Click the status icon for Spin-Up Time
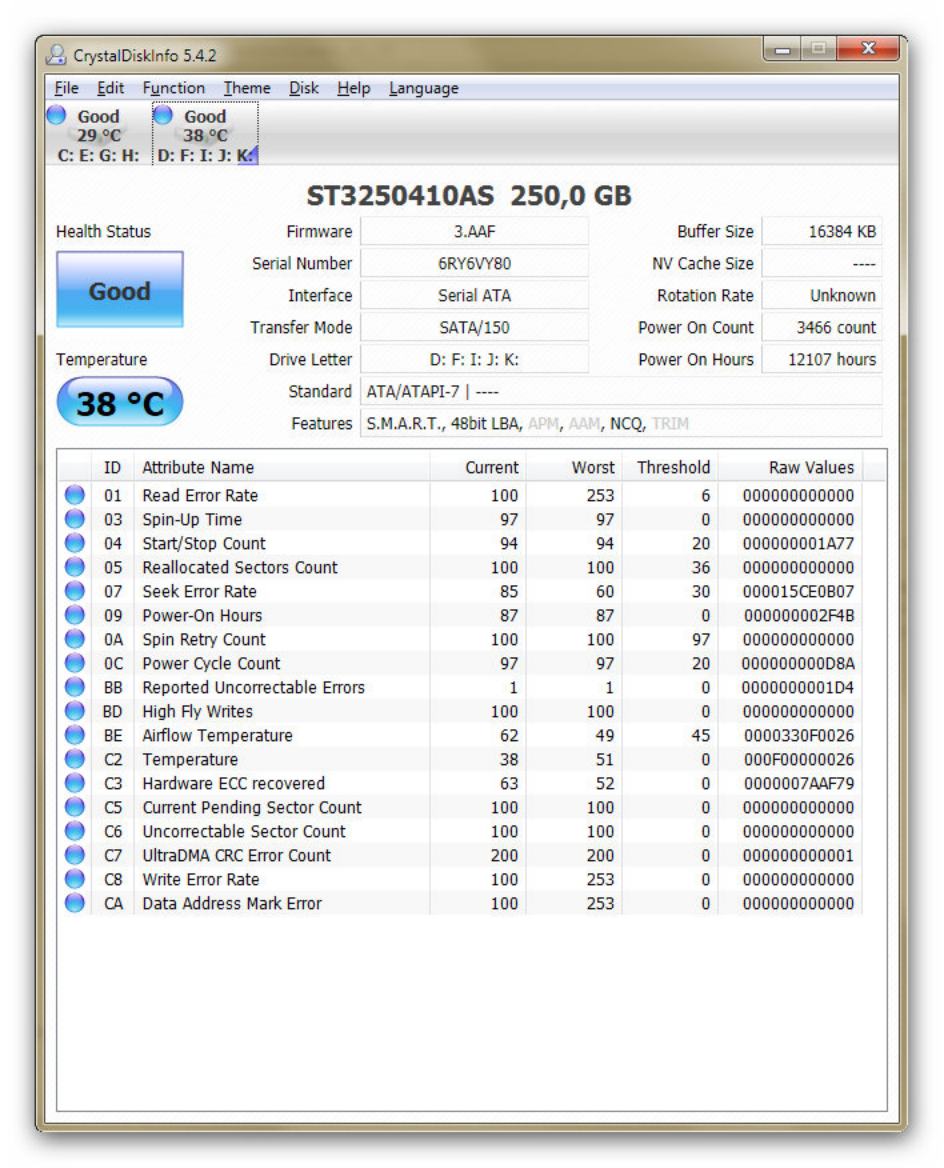This screenshot has height=1168, width=944. 75,518
